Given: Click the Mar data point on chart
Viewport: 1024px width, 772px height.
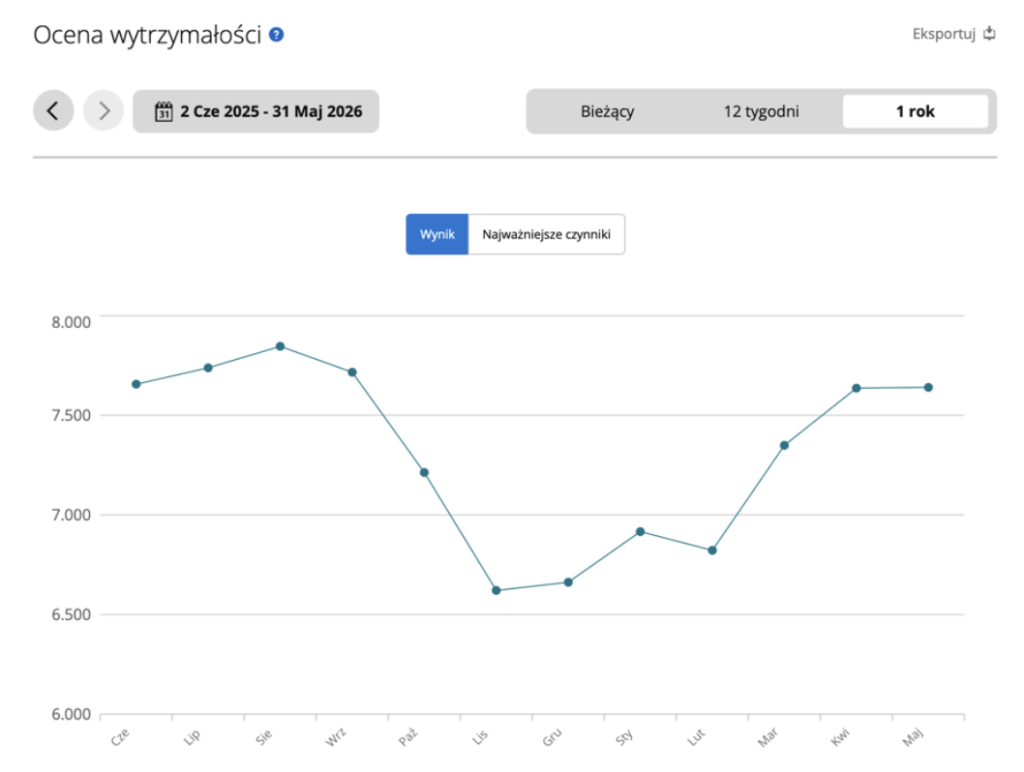Looking at the screenshot, I should click(x=784, y=445).
